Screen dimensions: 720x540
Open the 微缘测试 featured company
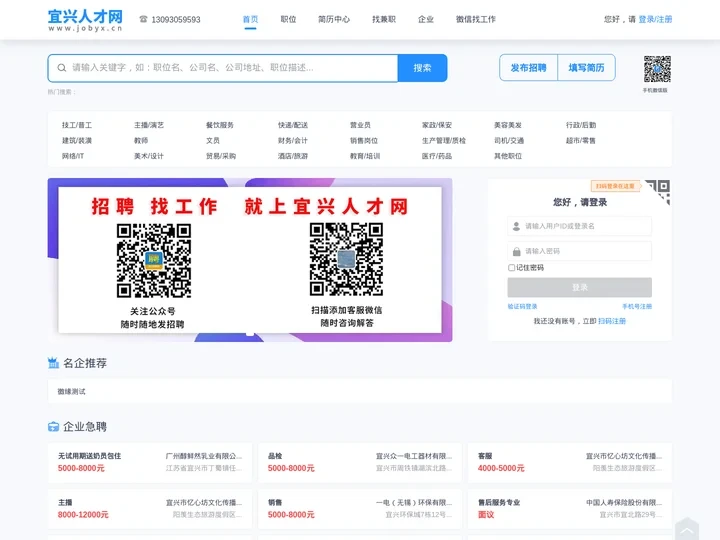click(x=71, y=392)
